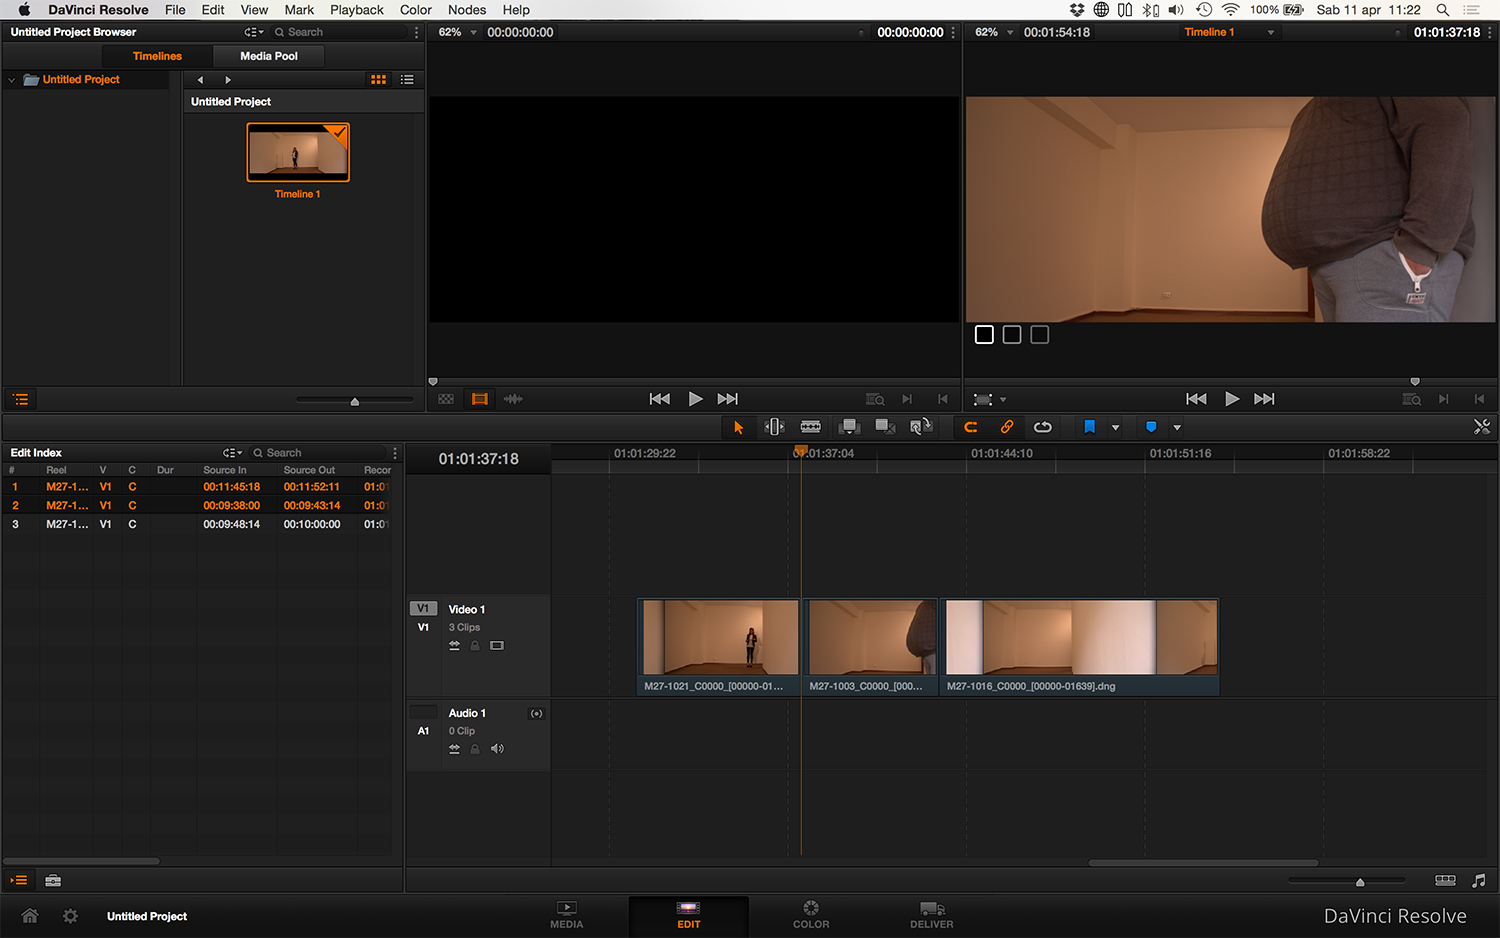Open the Nodes menu
Screen dimensions: 1500x938
point(467,10)
